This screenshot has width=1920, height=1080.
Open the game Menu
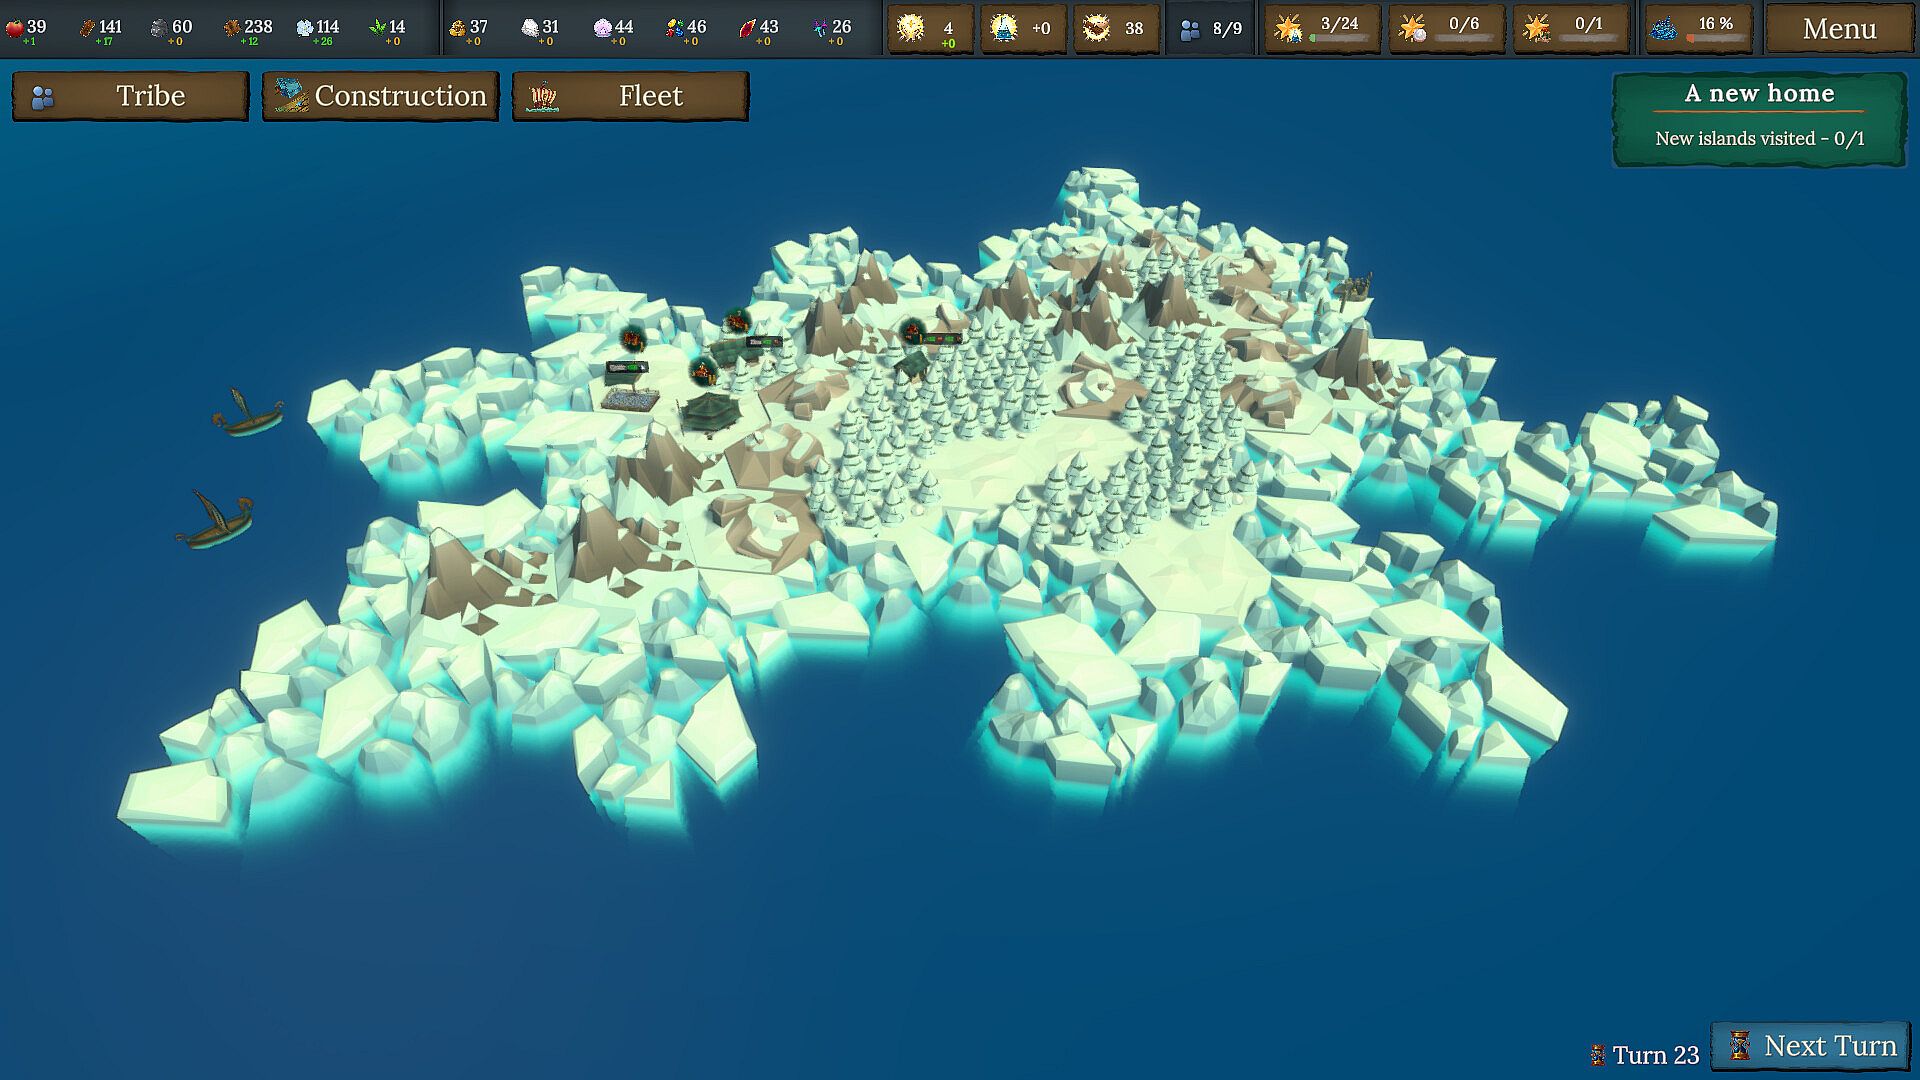coord(1838,29)
